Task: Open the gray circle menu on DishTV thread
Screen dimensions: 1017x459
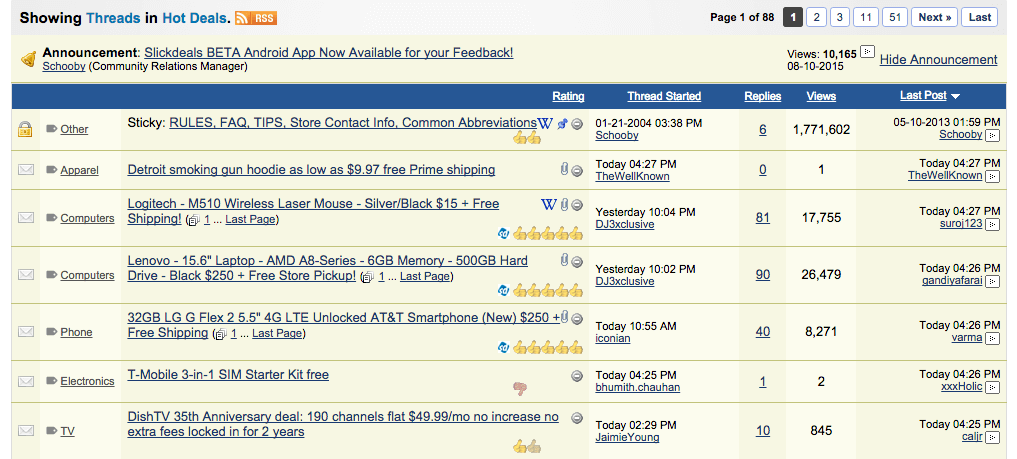Action: coord(577,418)
